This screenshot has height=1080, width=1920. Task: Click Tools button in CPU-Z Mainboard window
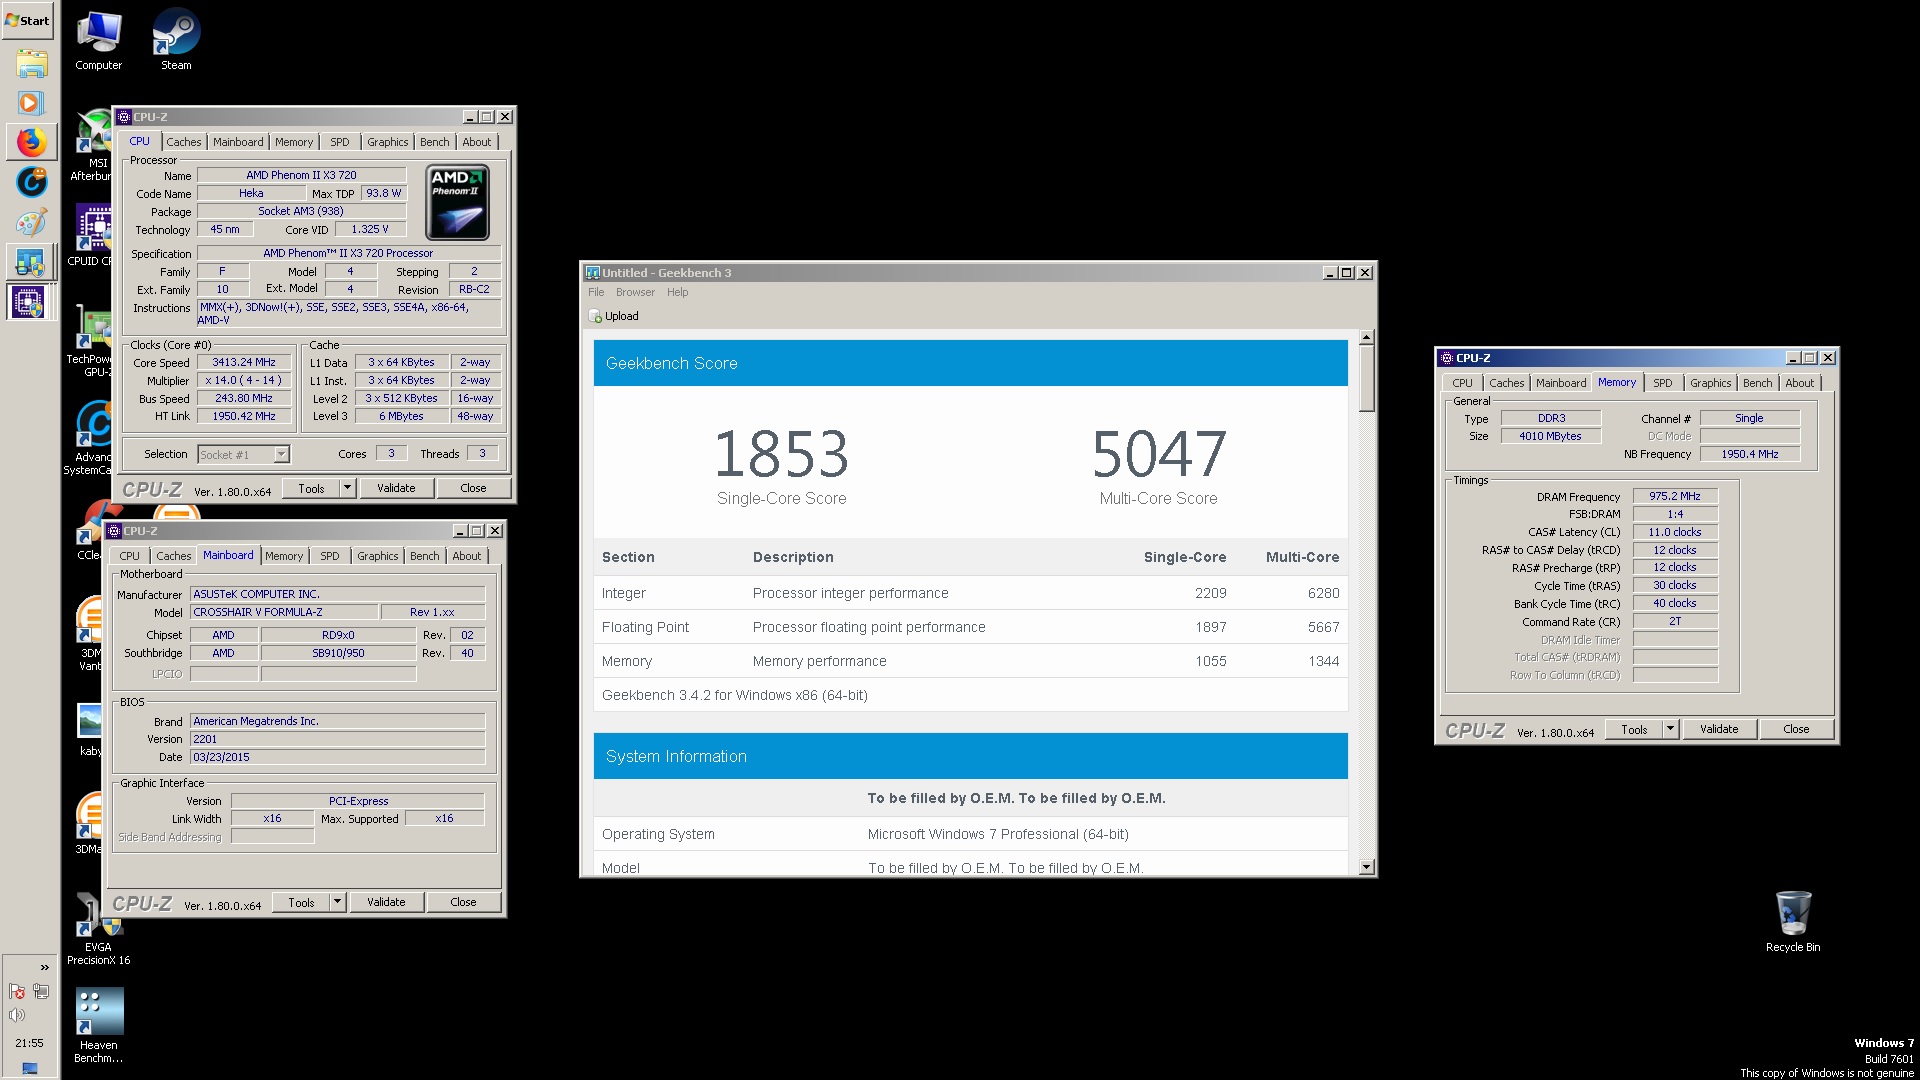click(301, 902)
